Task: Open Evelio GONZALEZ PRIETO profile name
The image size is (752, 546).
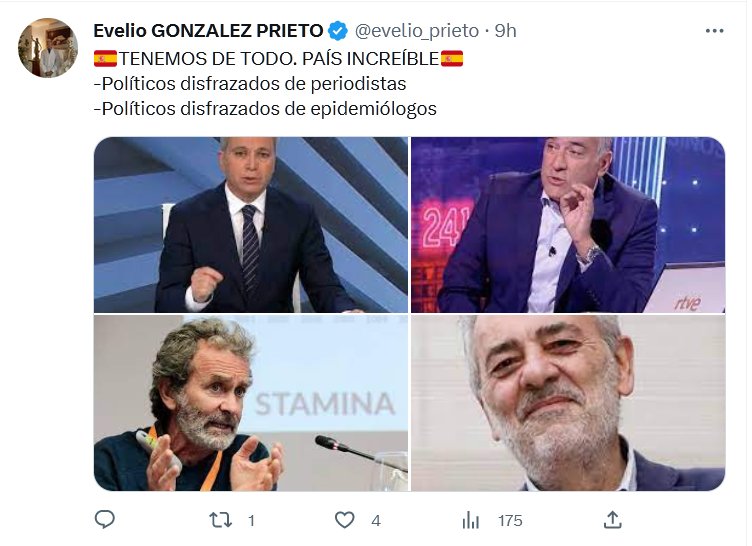Action: (x=209, y=31)
